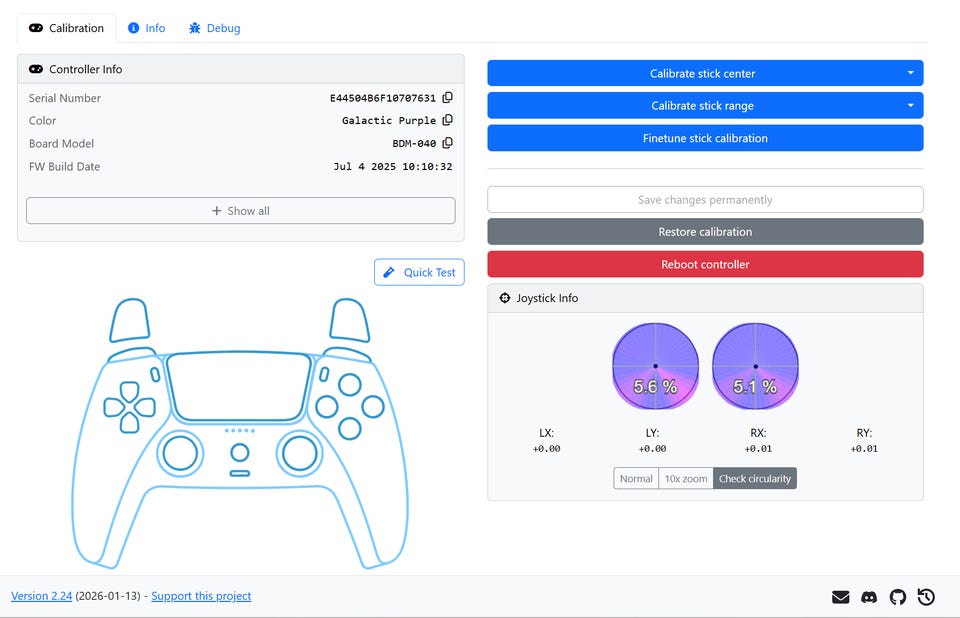This screenshot has width=960, height=618.
Task: Click the FW build date Jul 4 2025 10:10:32
Action: (393, 167)
